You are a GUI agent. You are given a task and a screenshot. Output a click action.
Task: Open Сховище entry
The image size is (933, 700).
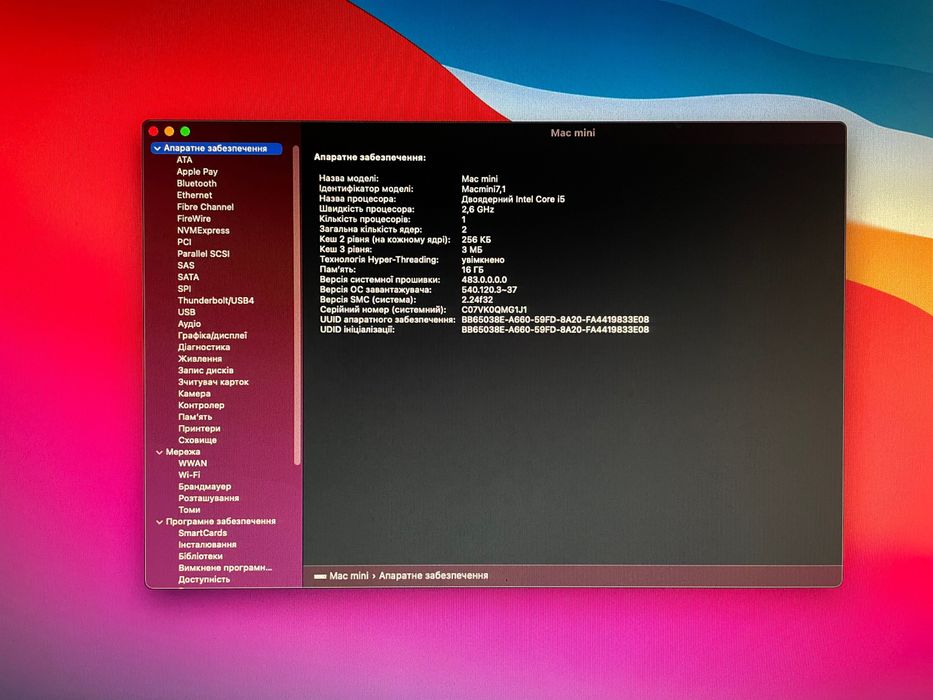(198, 440)
